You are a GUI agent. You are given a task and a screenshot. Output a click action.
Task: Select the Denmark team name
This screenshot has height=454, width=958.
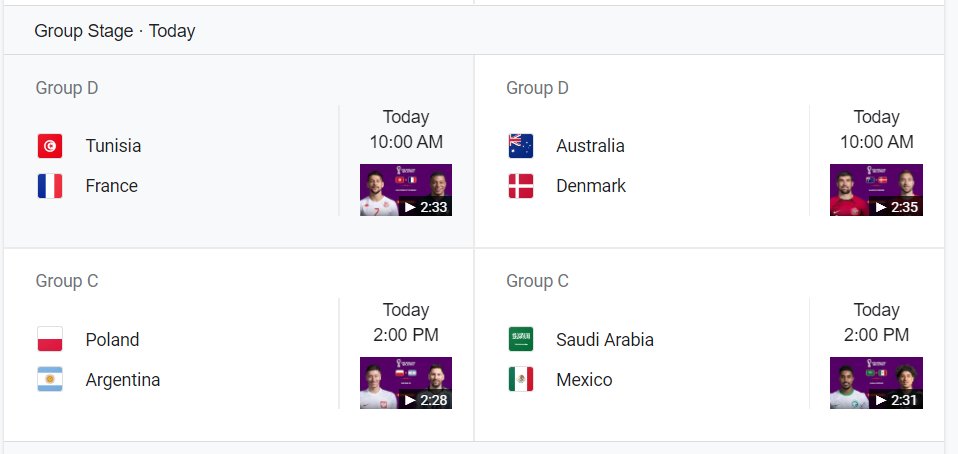(x=591, y=186)
